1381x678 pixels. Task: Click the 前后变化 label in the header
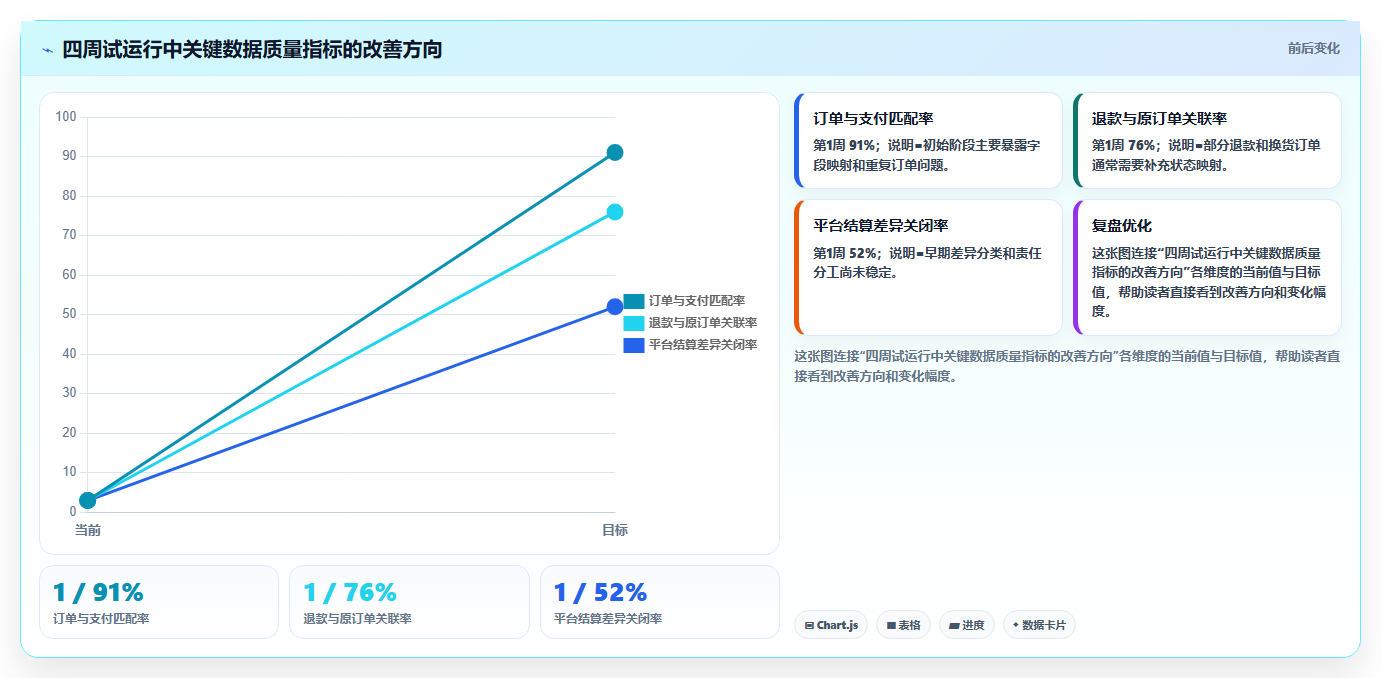tap(1313, 49)
